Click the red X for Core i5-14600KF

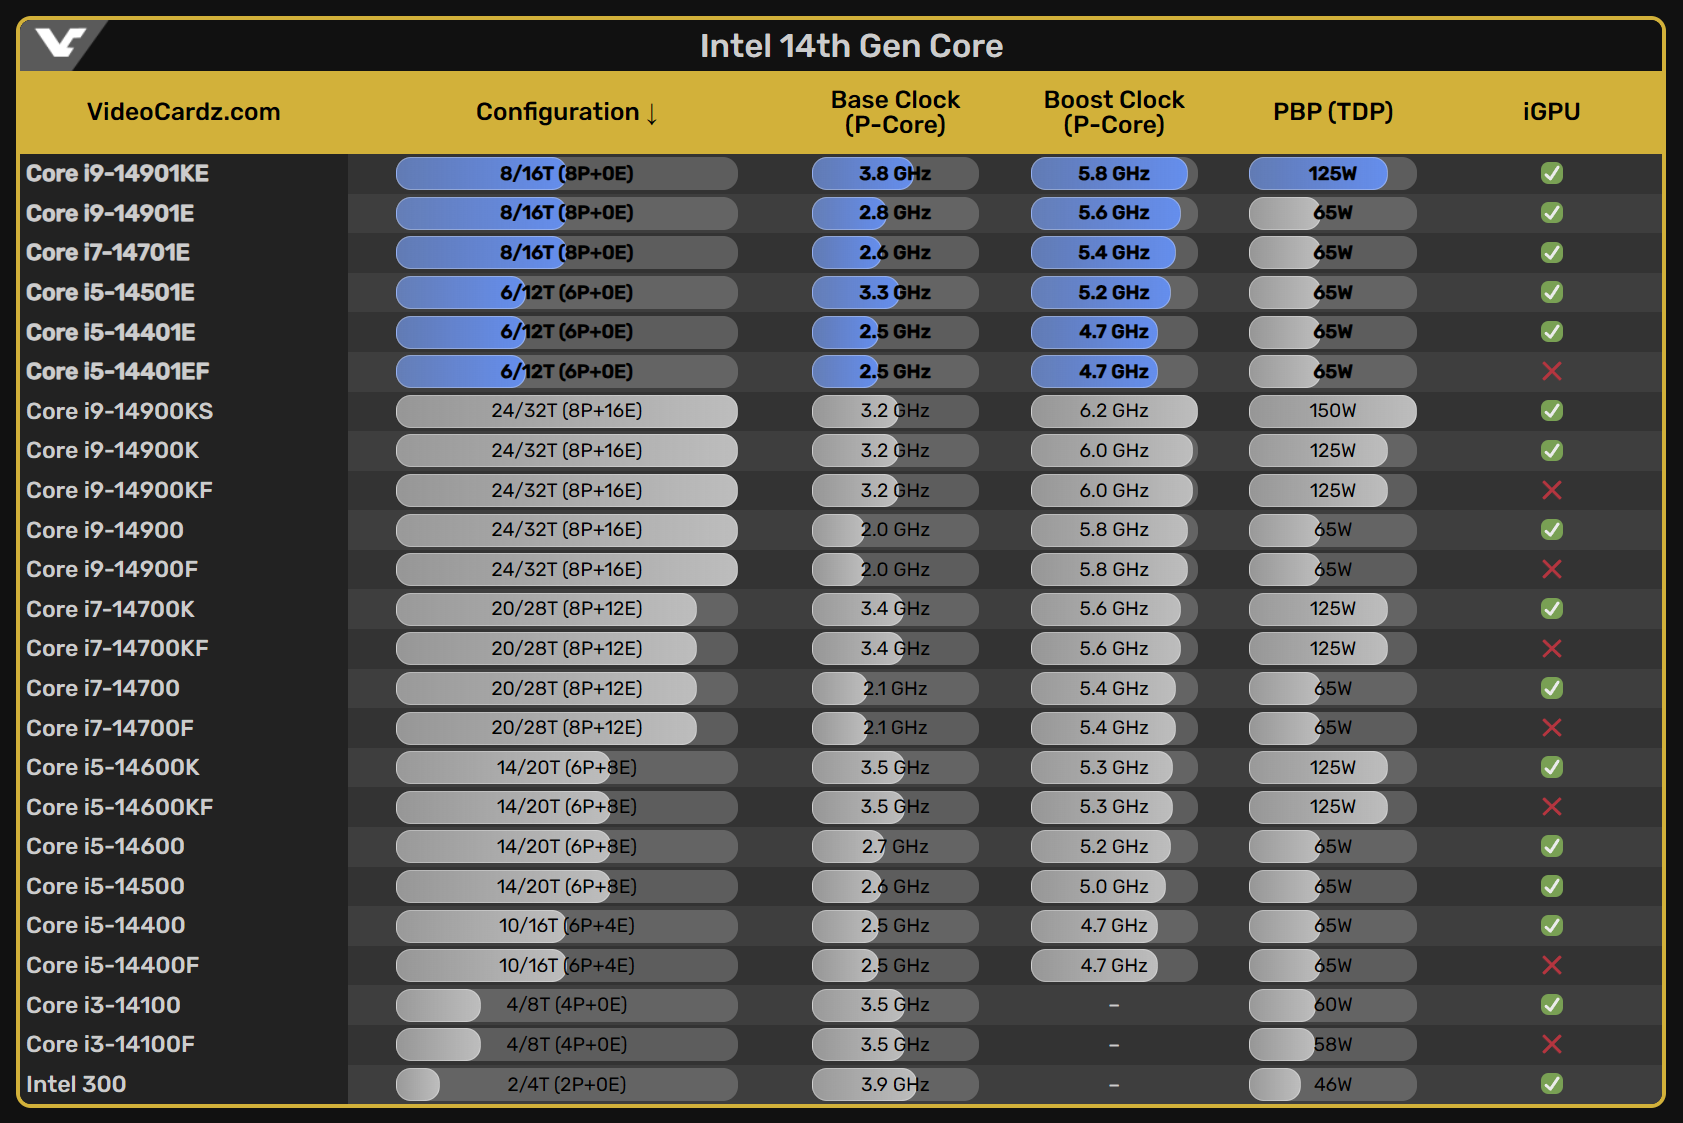(x=1552, y=806)
